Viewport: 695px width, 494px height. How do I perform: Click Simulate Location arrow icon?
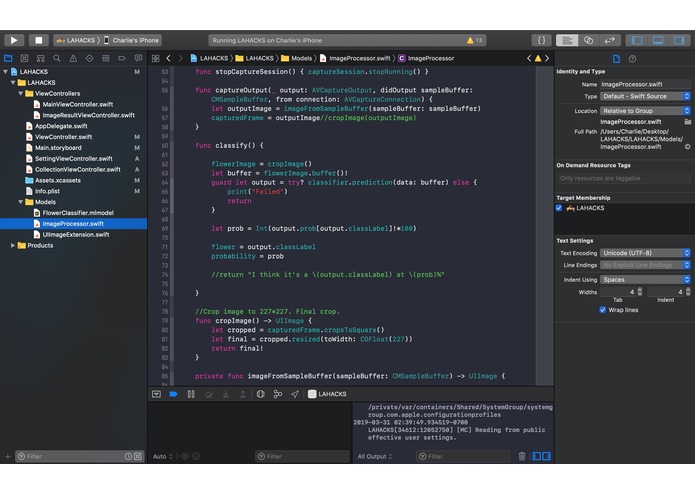[295, 394]
